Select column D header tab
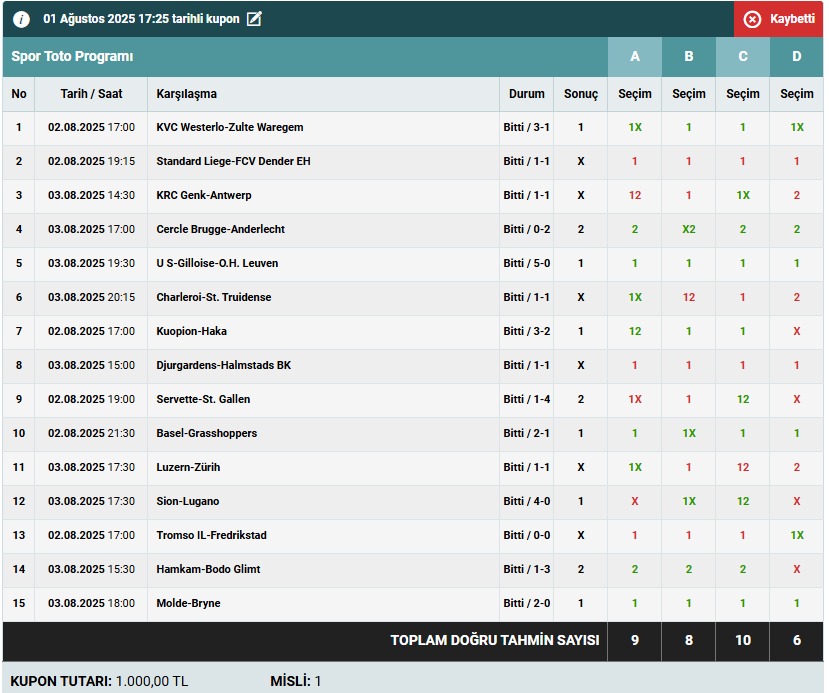 797,57
